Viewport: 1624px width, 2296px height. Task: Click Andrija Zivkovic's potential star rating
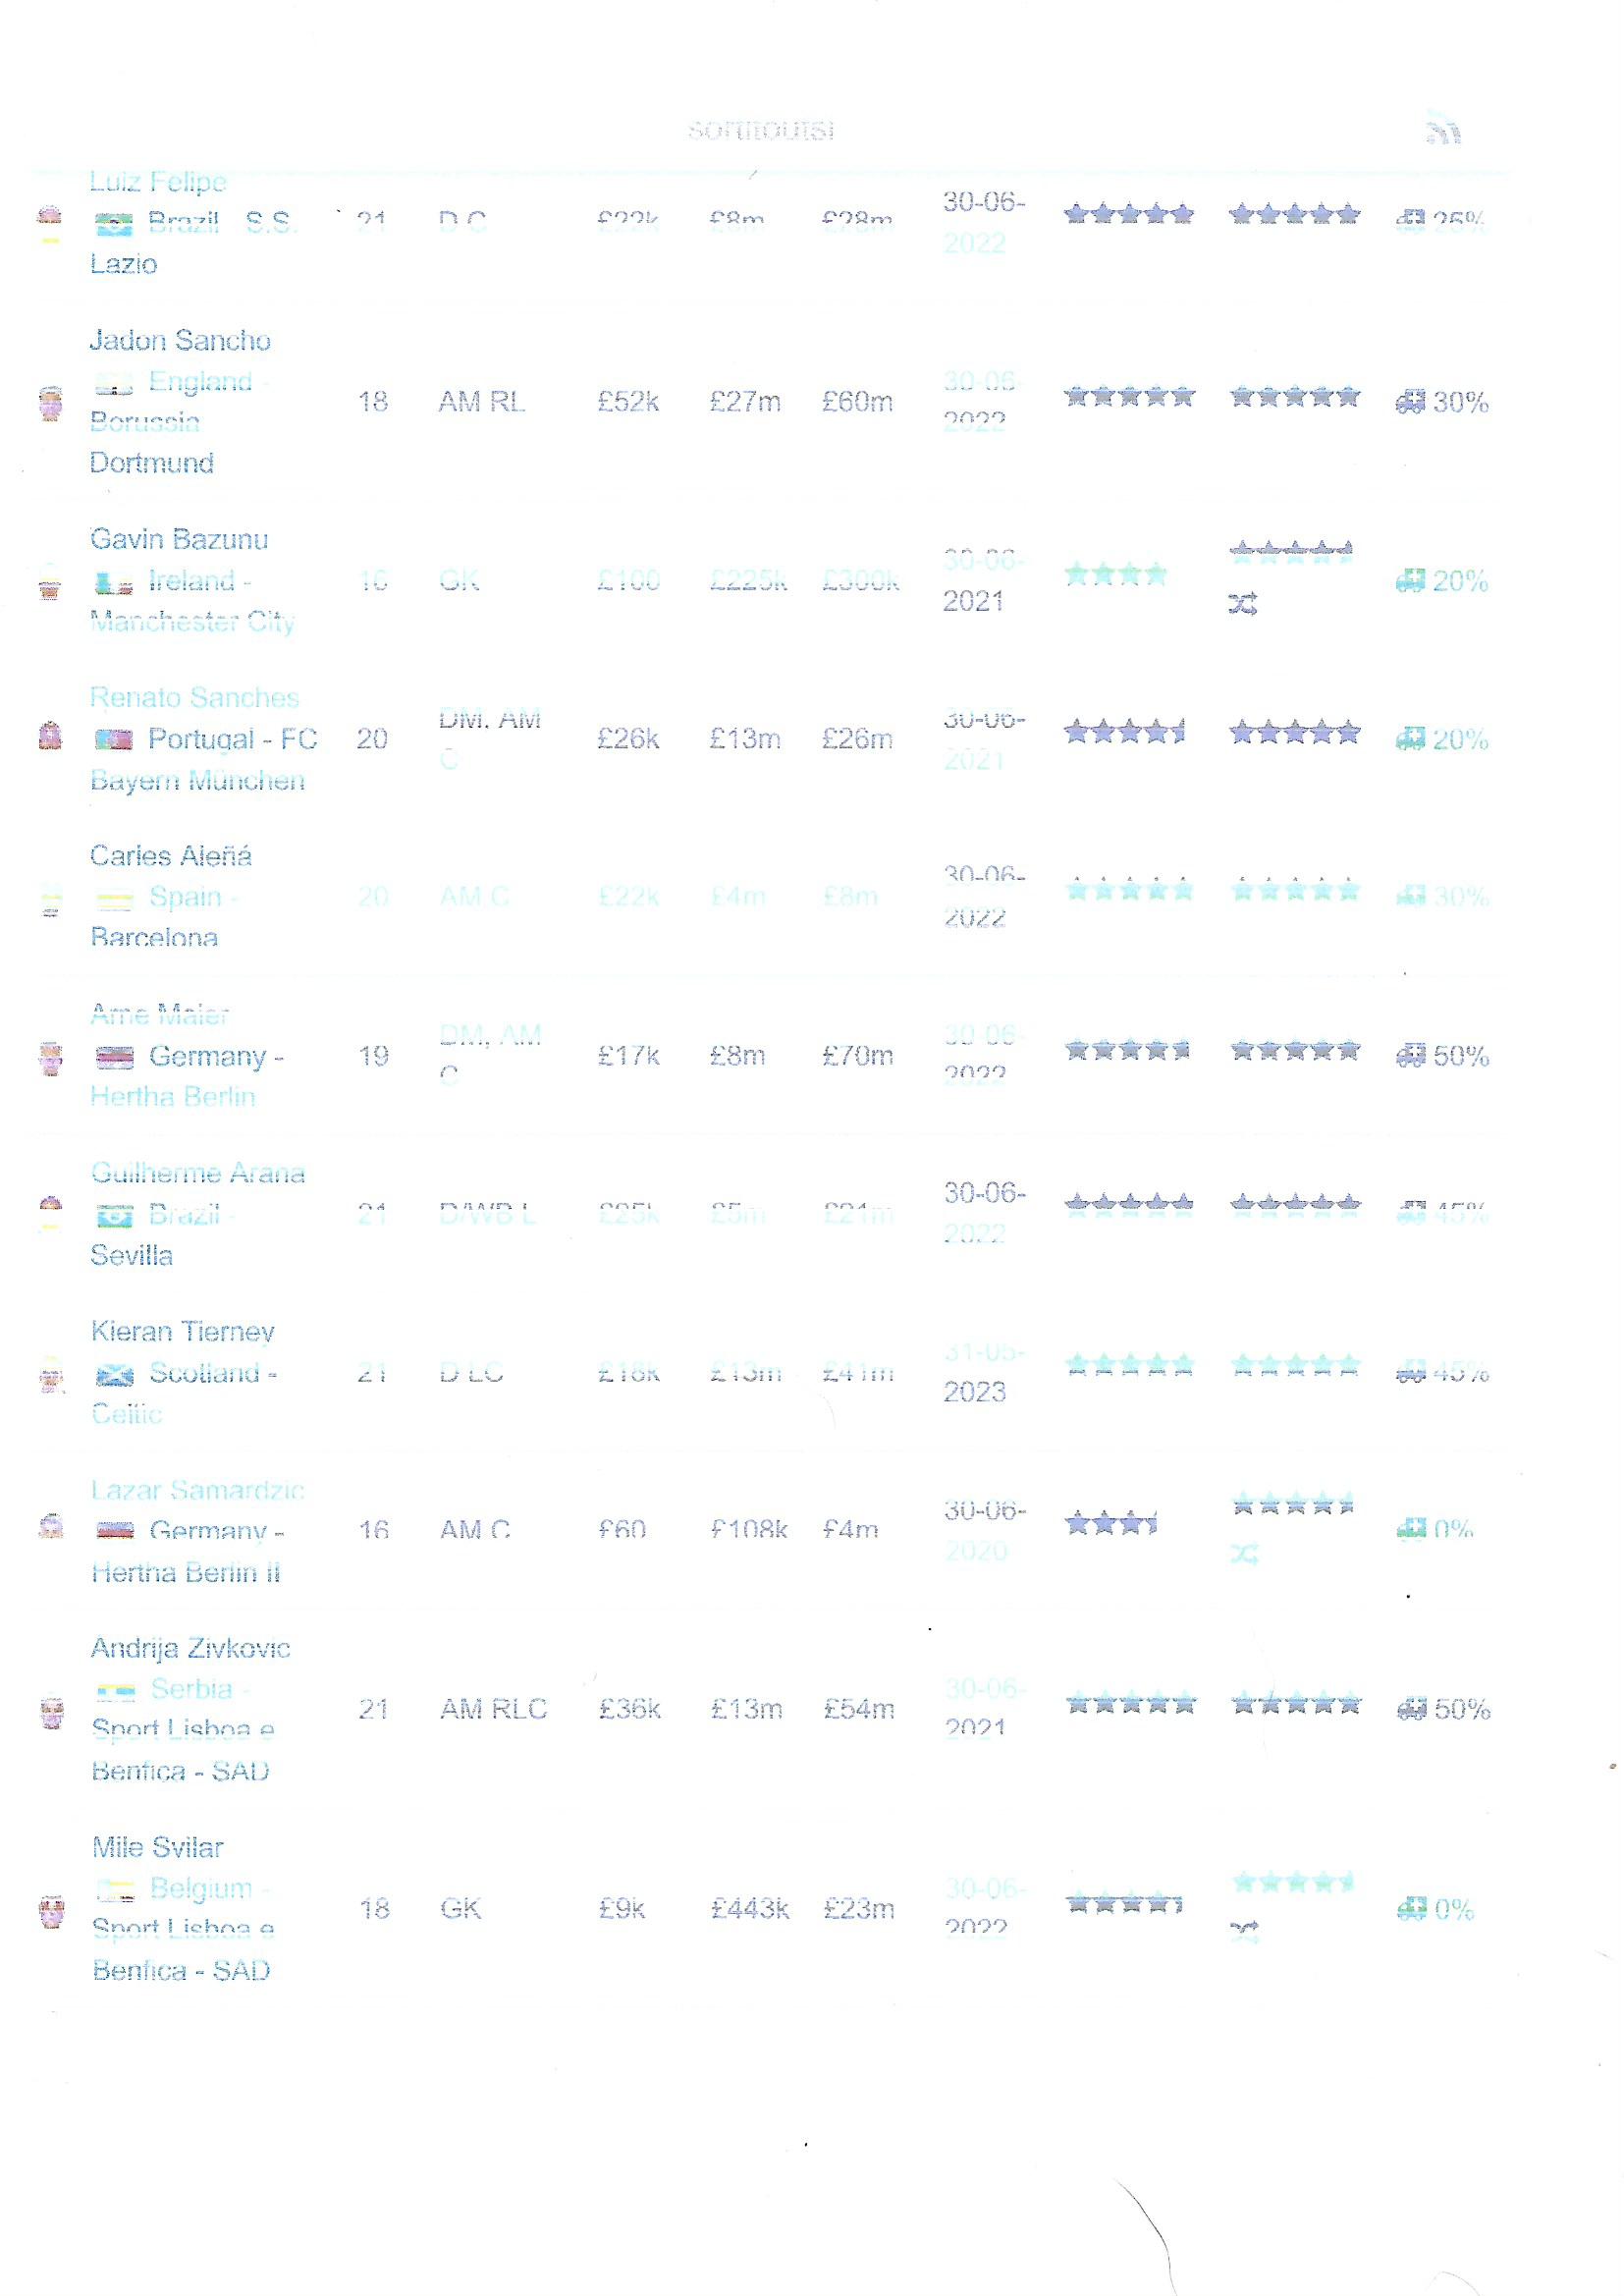(x=1295, y=1704)
